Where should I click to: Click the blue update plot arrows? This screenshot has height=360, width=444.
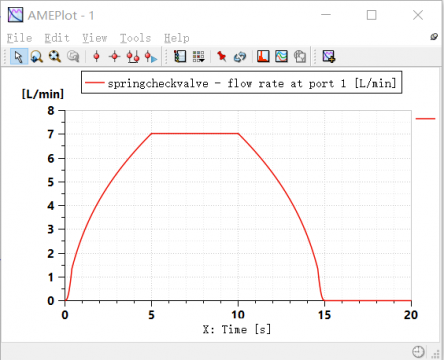(240, 56)
